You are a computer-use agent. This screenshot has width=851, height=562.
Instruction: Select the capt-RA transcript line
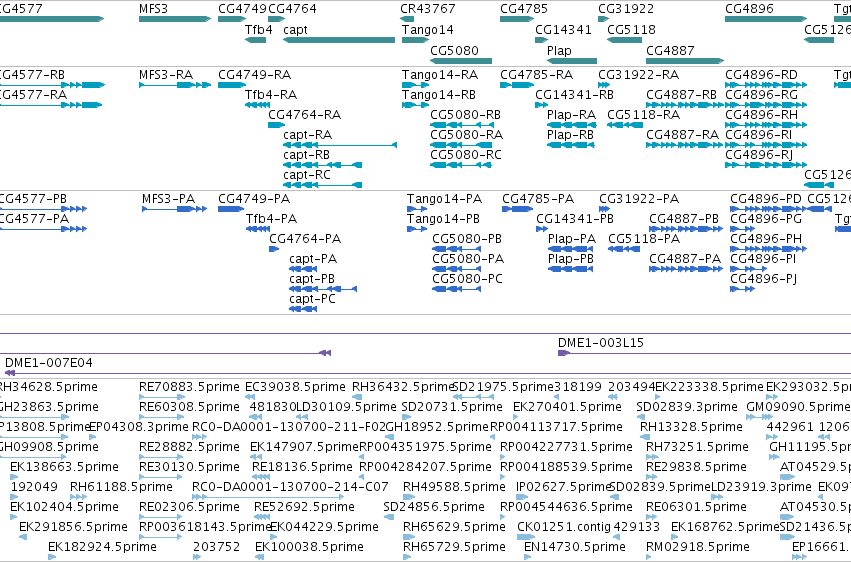(x=340, y=145)
